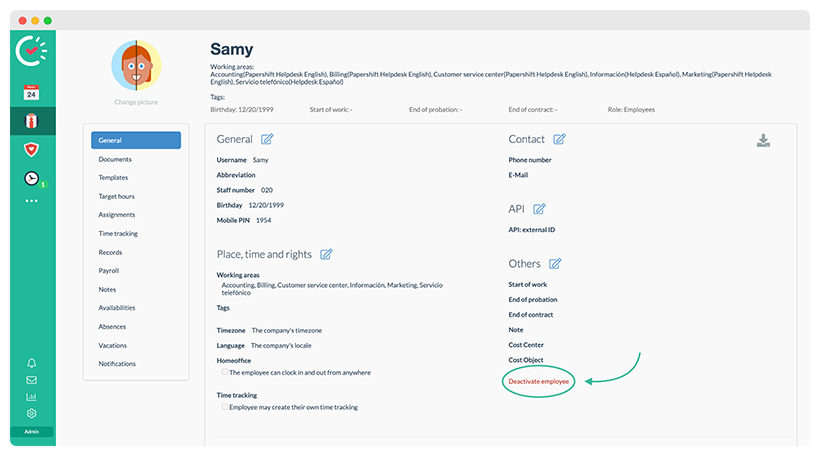Select the General tab
The width and height of the screenshot is (820, 456).
(x=136, y=140)
